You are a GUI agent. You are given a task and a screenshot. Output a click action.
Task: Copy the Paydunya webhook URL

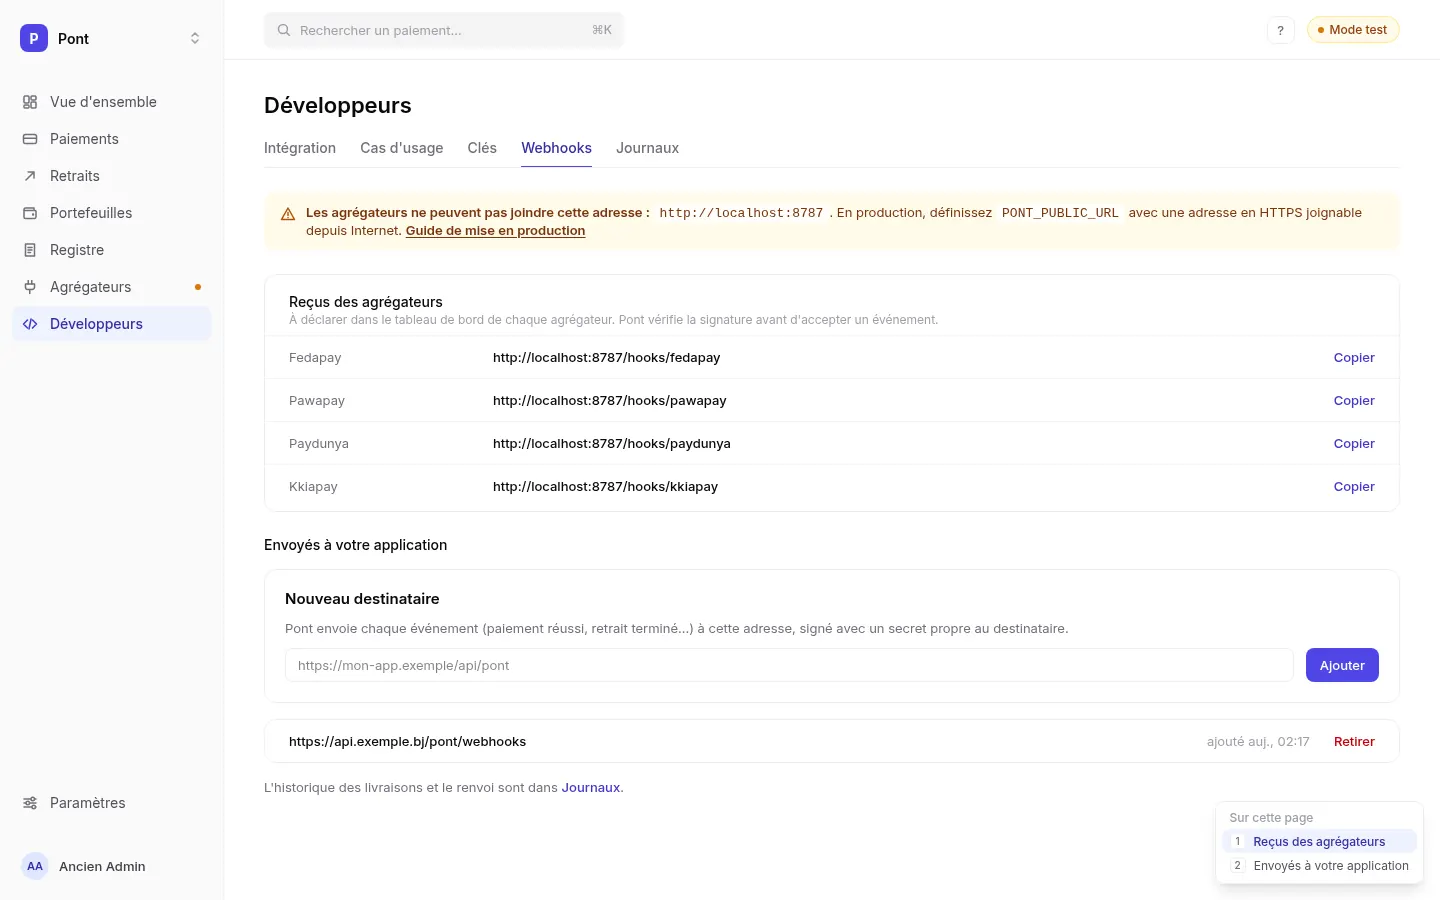pyautogui.click(x=1354, y=444)
